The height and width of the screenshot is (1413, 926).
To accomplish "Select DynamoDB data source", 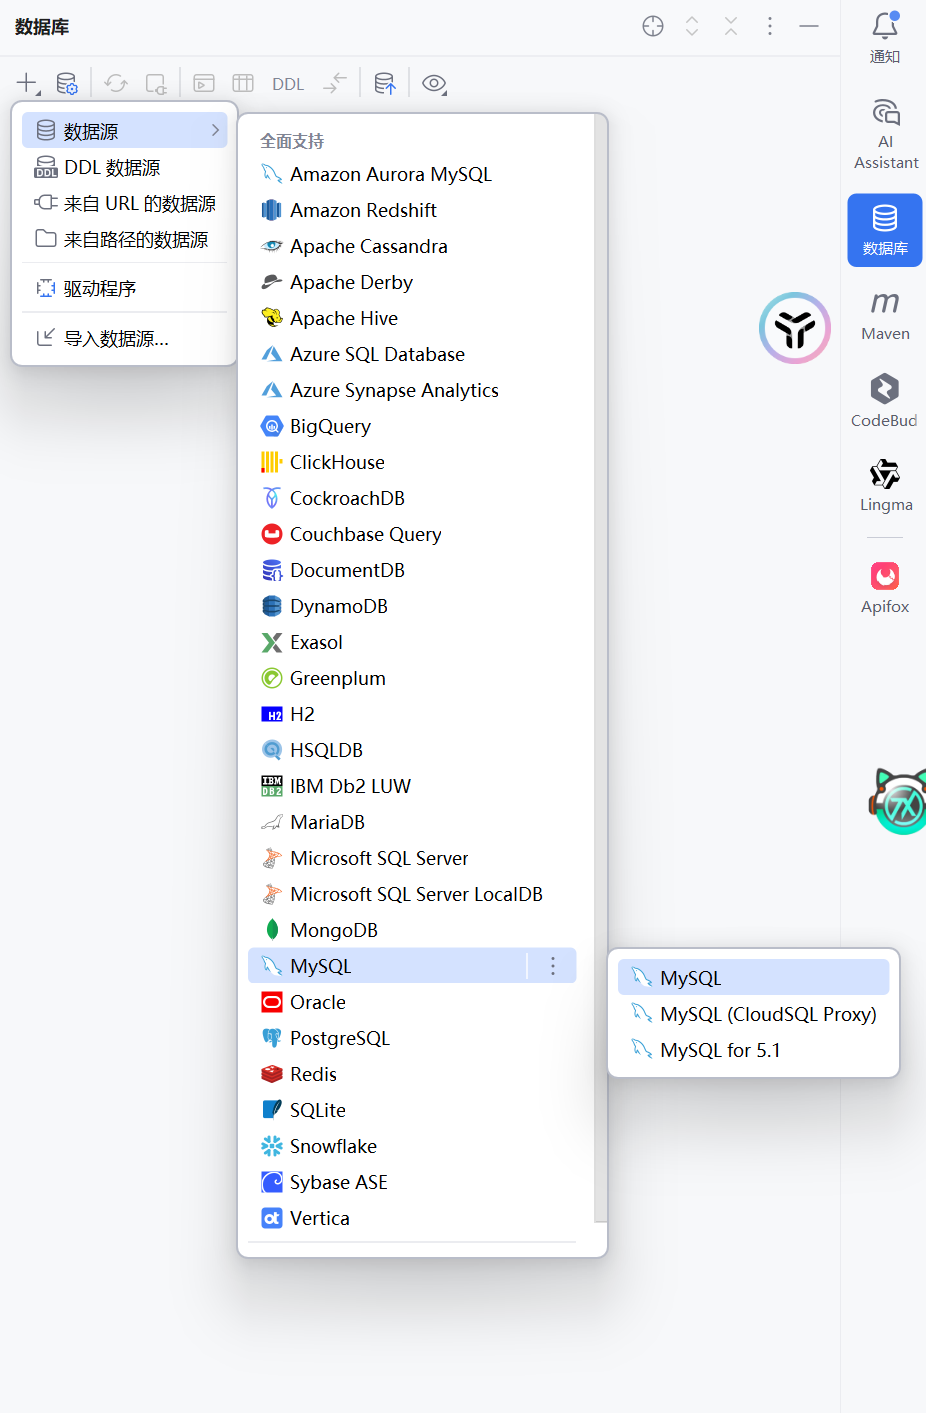I will pyautogui.click(x=412, y=606).
